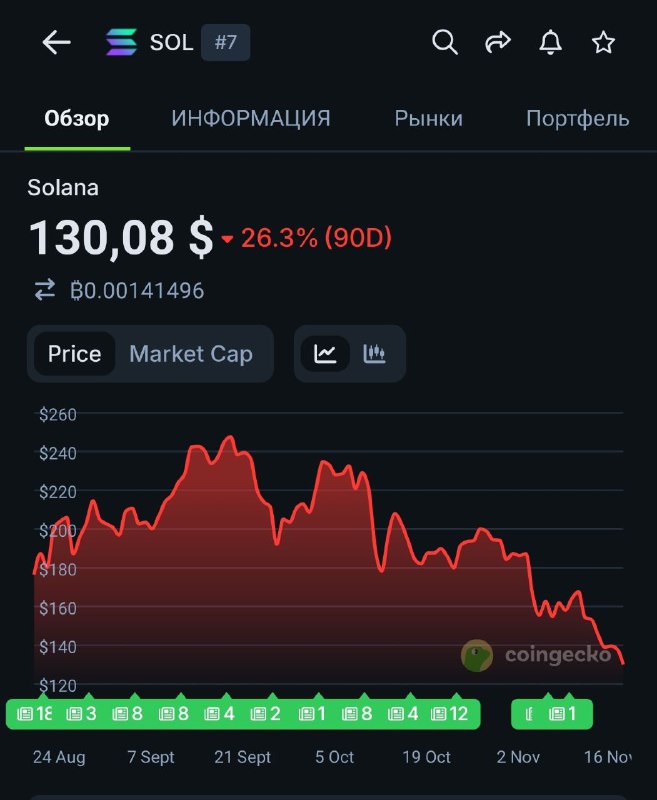The image size is (657, 800).
Task: Open the ИНФОРМАЦИЯ tab
Action: [x=250, y=117]
